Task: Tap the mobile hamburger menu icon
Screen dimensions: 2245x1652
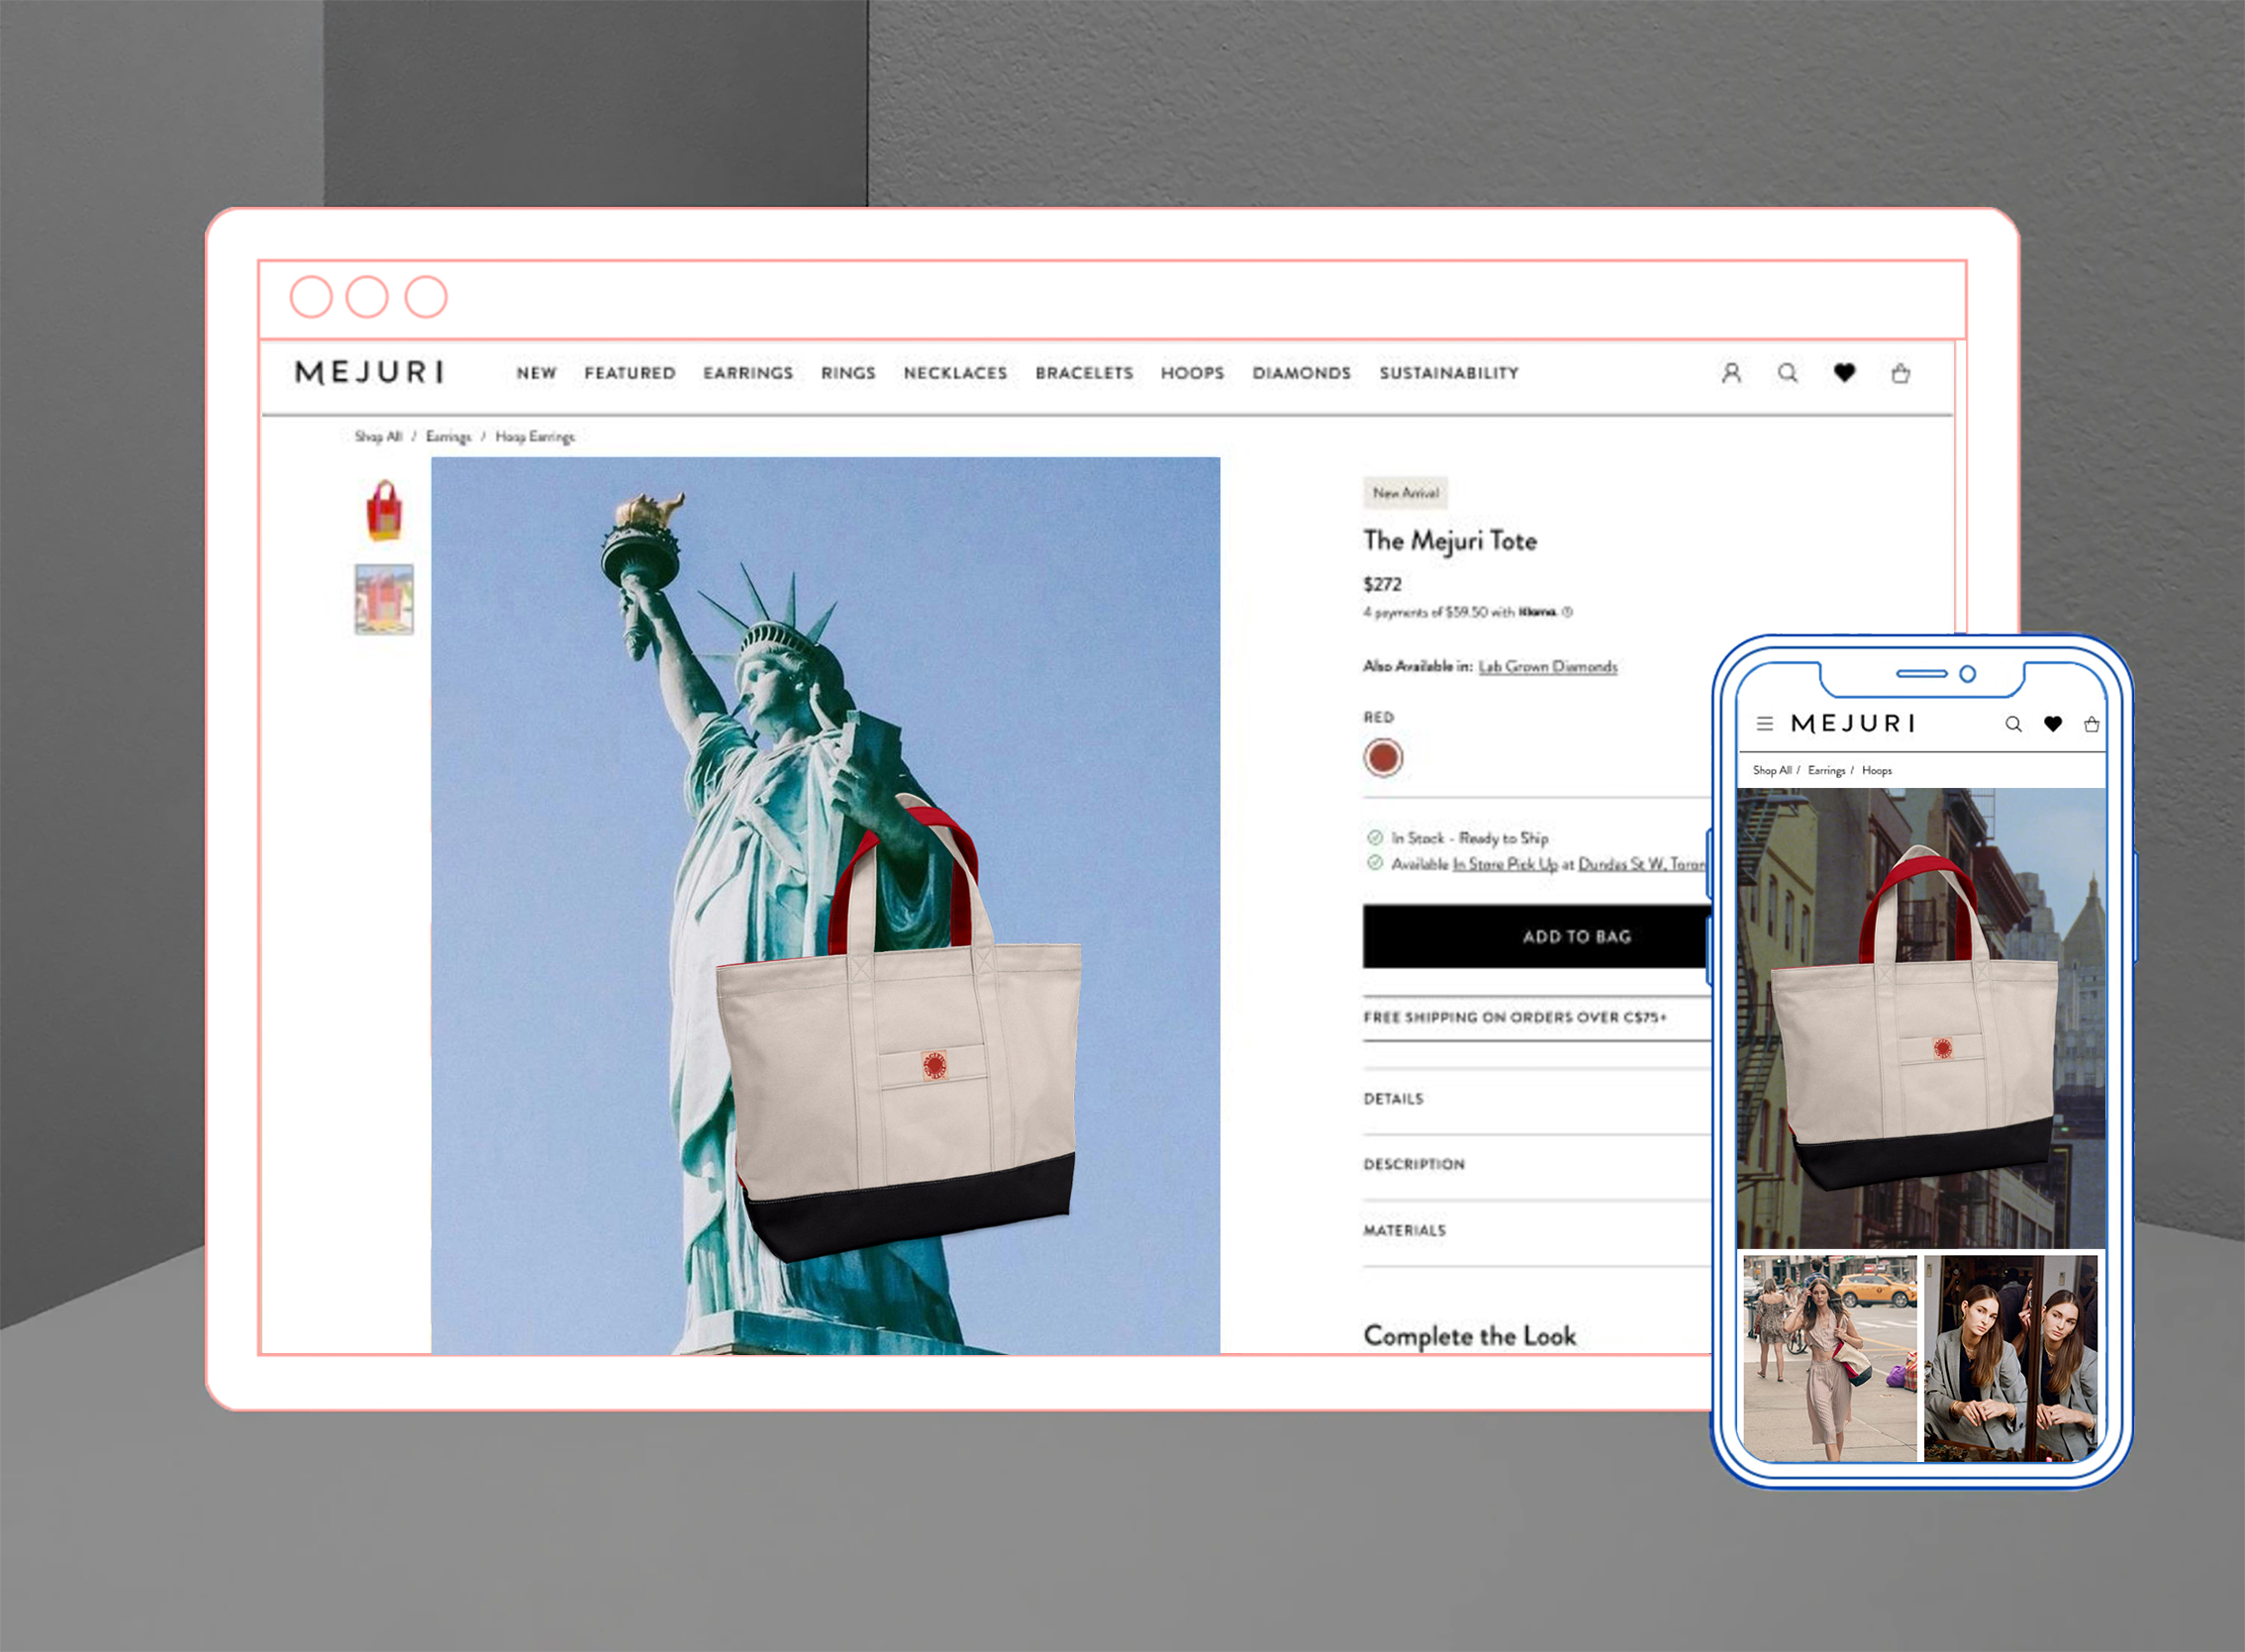Action: coord(1765,723)
